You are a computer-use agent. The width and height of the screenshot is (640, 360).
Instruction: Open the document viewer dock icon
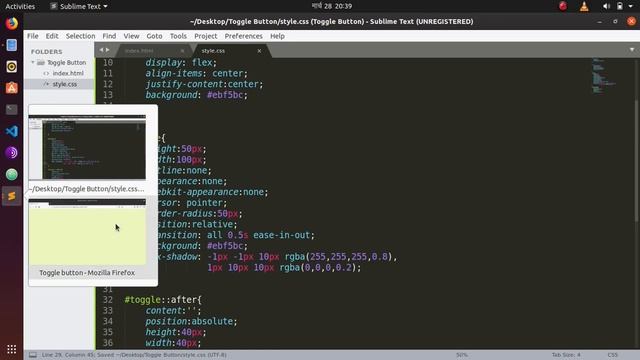pyautogui.click(x=11, y=45)
